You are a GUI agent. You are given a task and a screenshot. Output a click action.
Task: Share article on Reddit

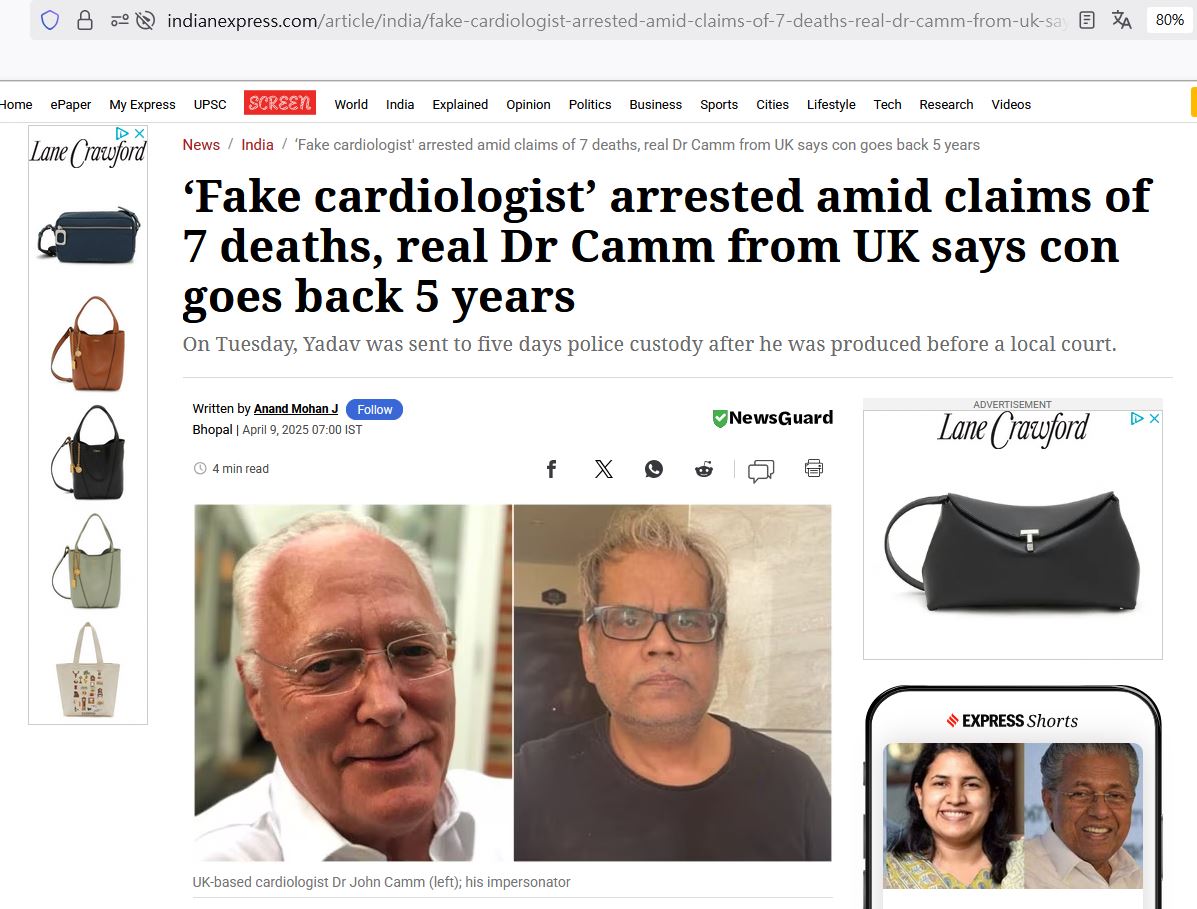click(704, 469)
